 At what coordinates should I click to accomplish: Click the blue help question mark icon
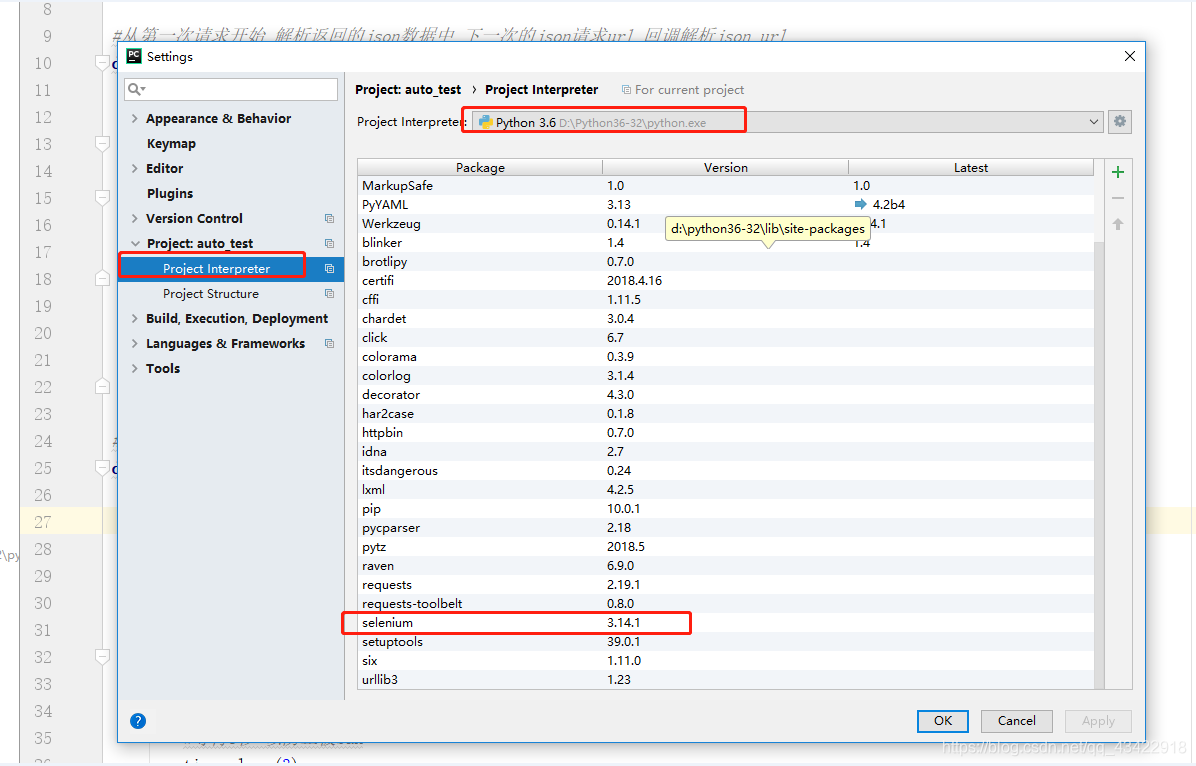pos(138,721)
